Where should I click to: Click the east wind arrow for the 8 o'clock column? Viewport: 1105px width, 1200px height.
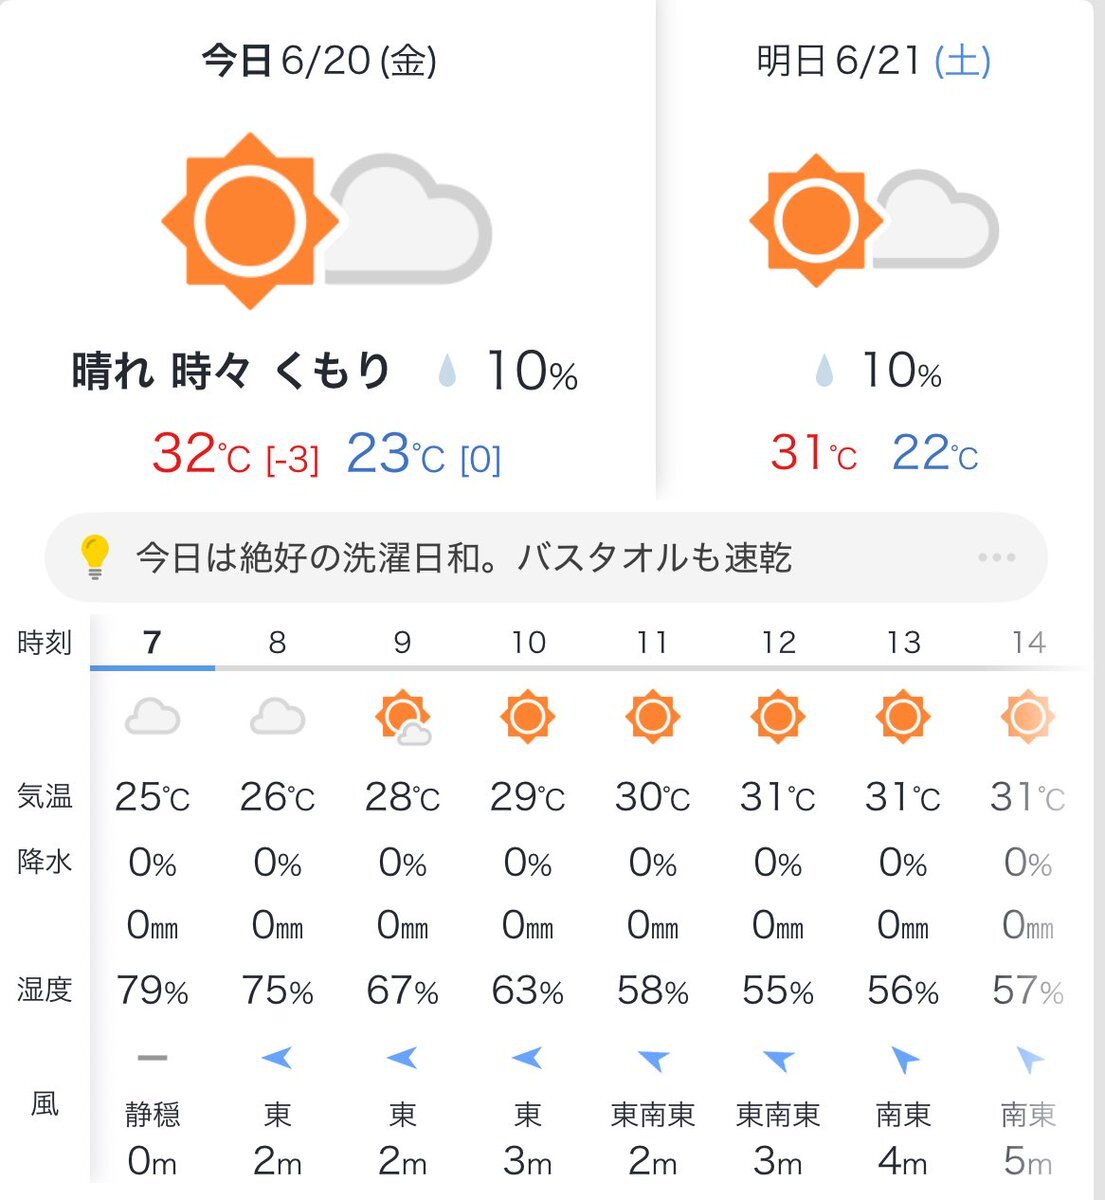click(x=276, y=1057)
